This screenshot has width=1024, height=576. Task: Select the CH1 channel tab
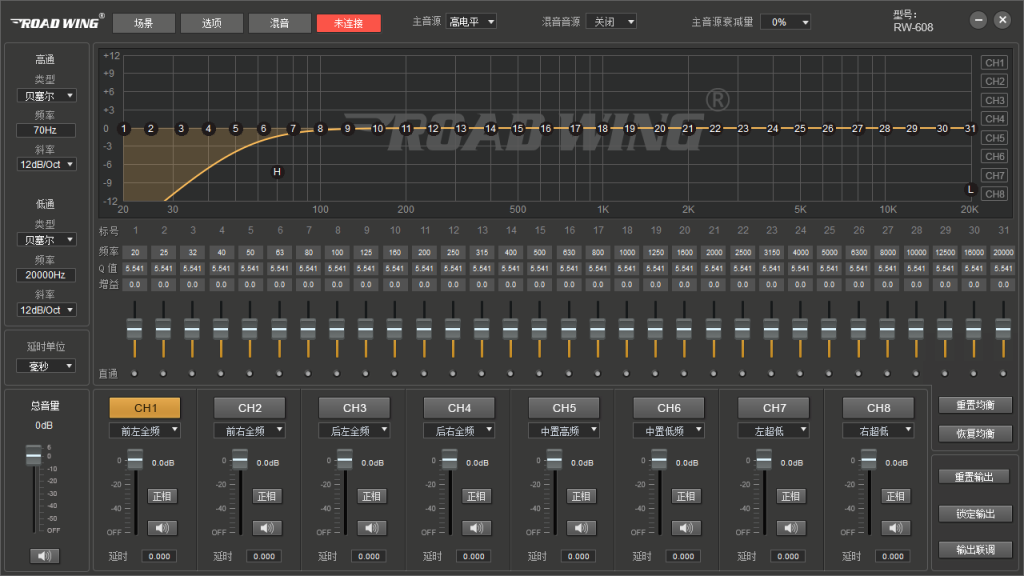tap(145, 408)
